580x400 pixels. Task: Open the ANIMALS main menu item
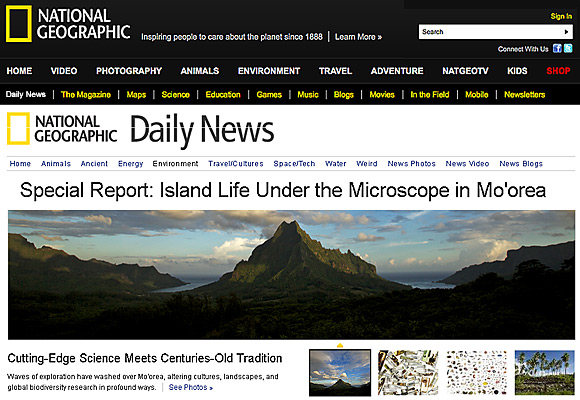click(x=200, y=71)
